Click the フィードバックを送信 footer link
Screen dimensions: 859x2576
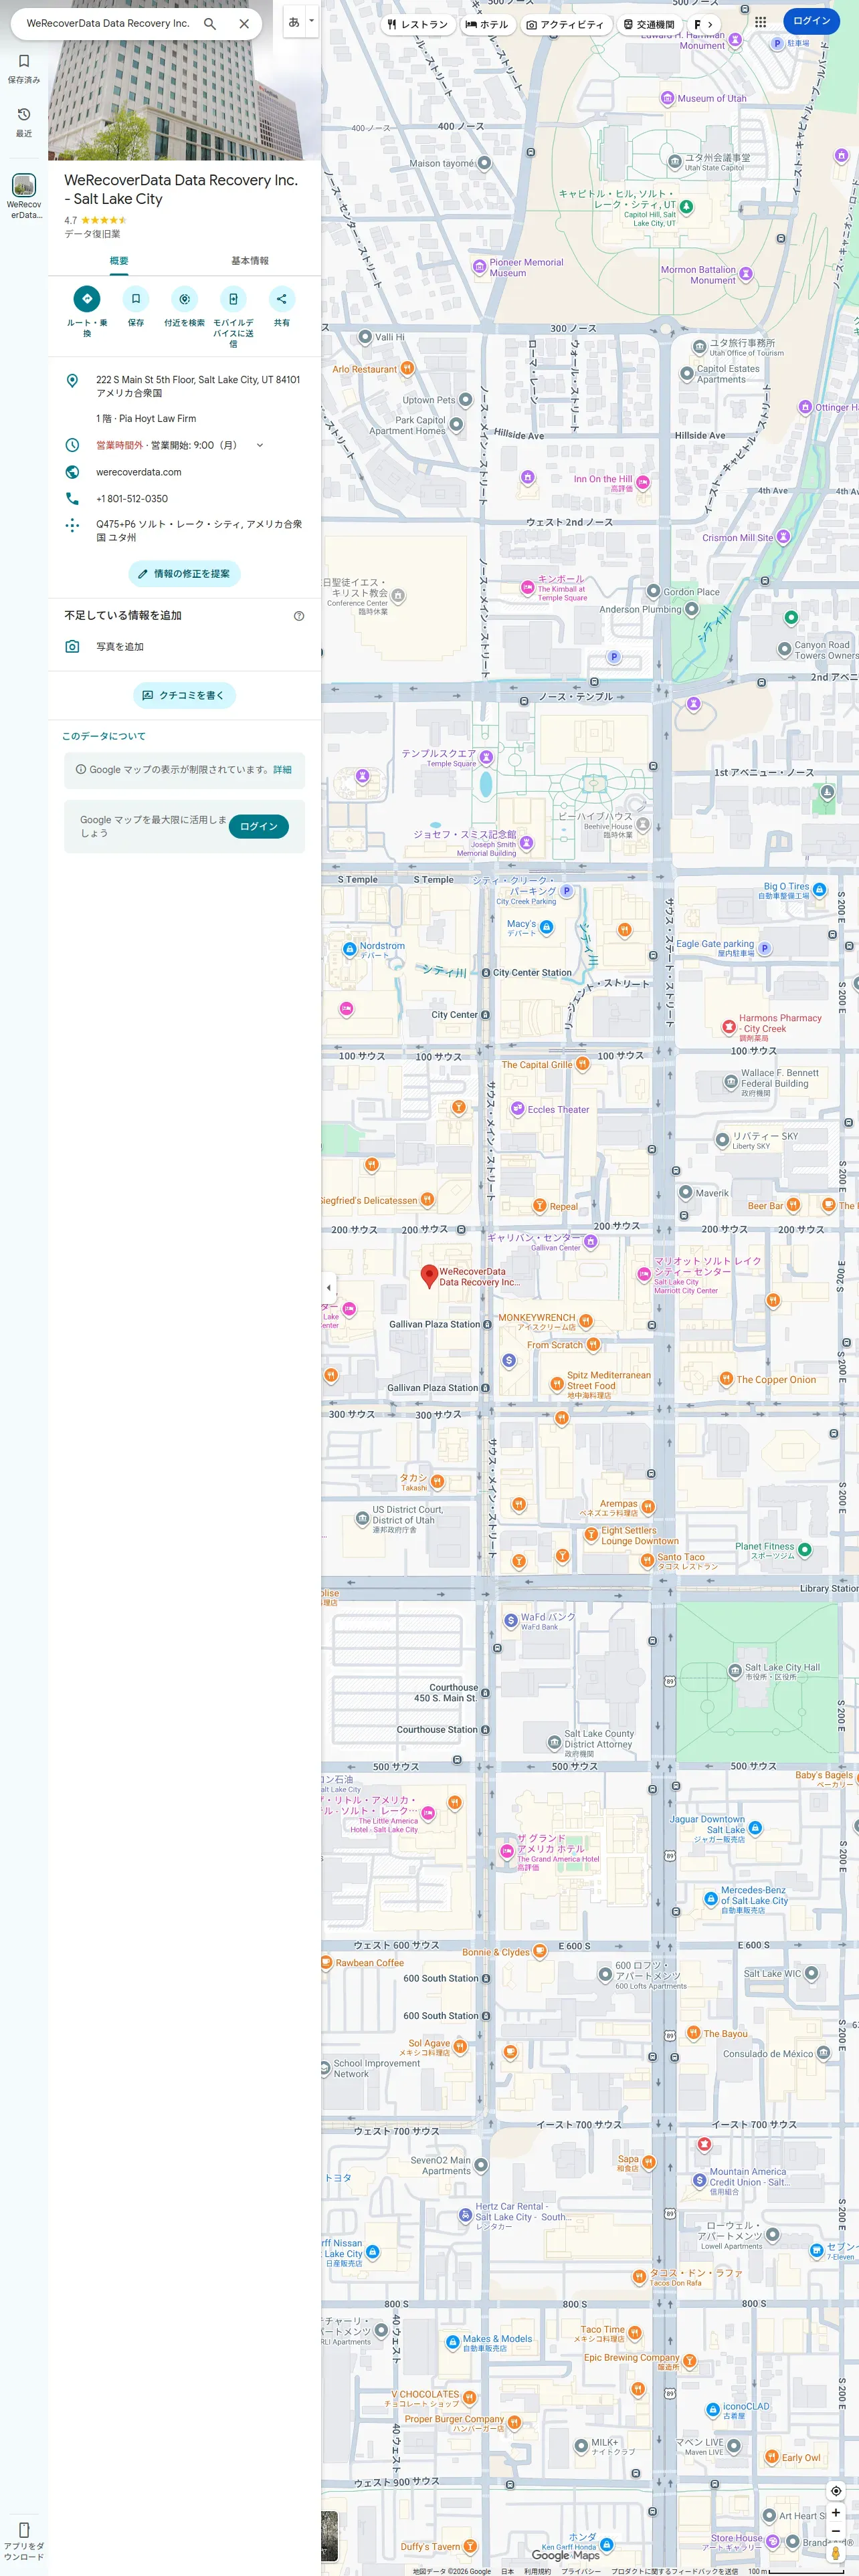[675, 2570]
